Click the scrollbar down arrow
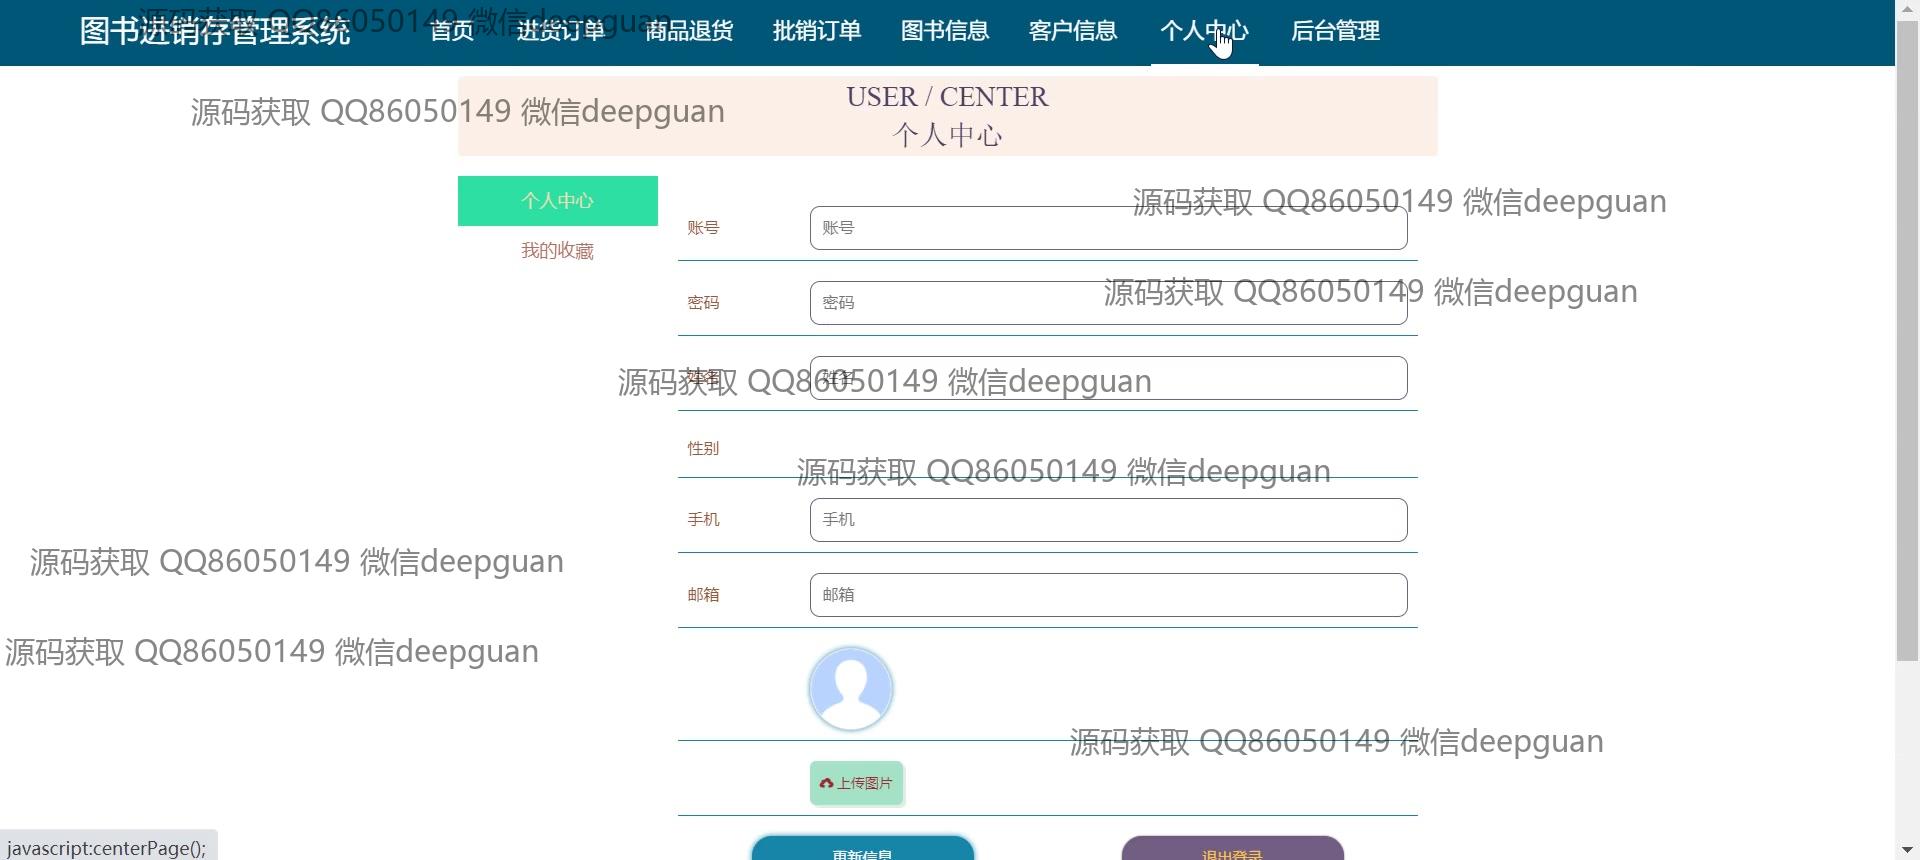Screen dimensions: 1920x860 coord(1907,850)
